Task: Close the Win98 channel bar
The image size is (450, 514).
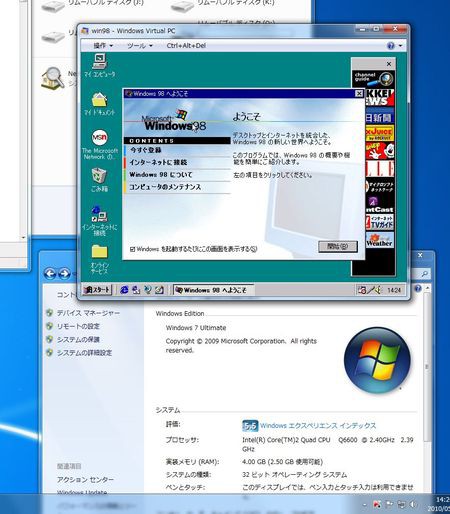Action: pyautogui.click(x=389, y=64)
